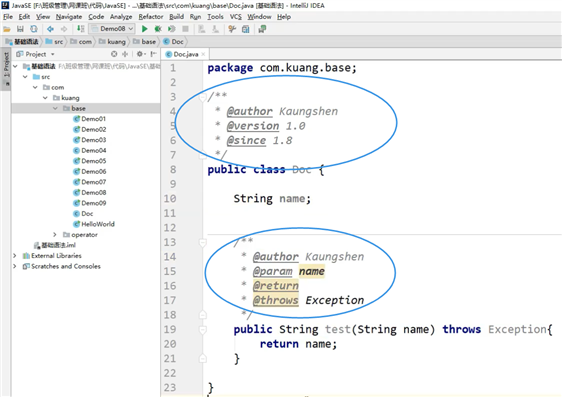The height and width of the screenshot is (397, 562).
Task: Open the Edit menu
Action: tap(24, 17)
